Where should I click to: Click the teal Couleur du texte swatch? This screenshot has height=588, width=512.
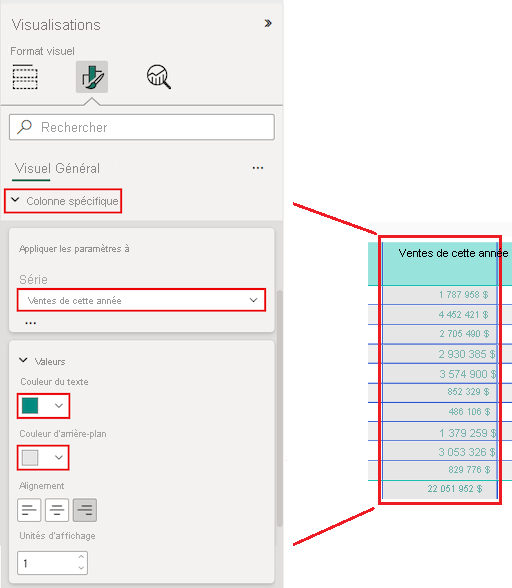point(30,406)
